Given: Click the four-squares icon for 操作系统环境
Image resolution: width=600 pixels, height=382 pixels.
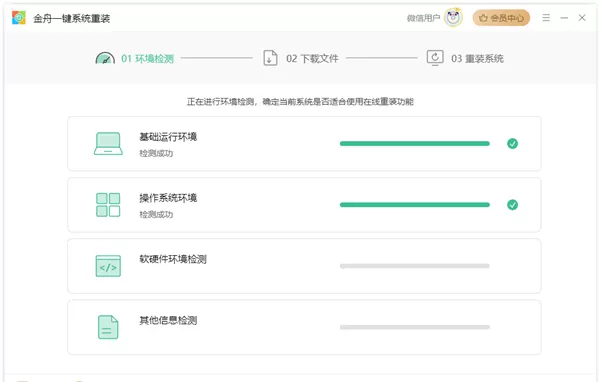Looking at the screenshot, I should (108, 205).
